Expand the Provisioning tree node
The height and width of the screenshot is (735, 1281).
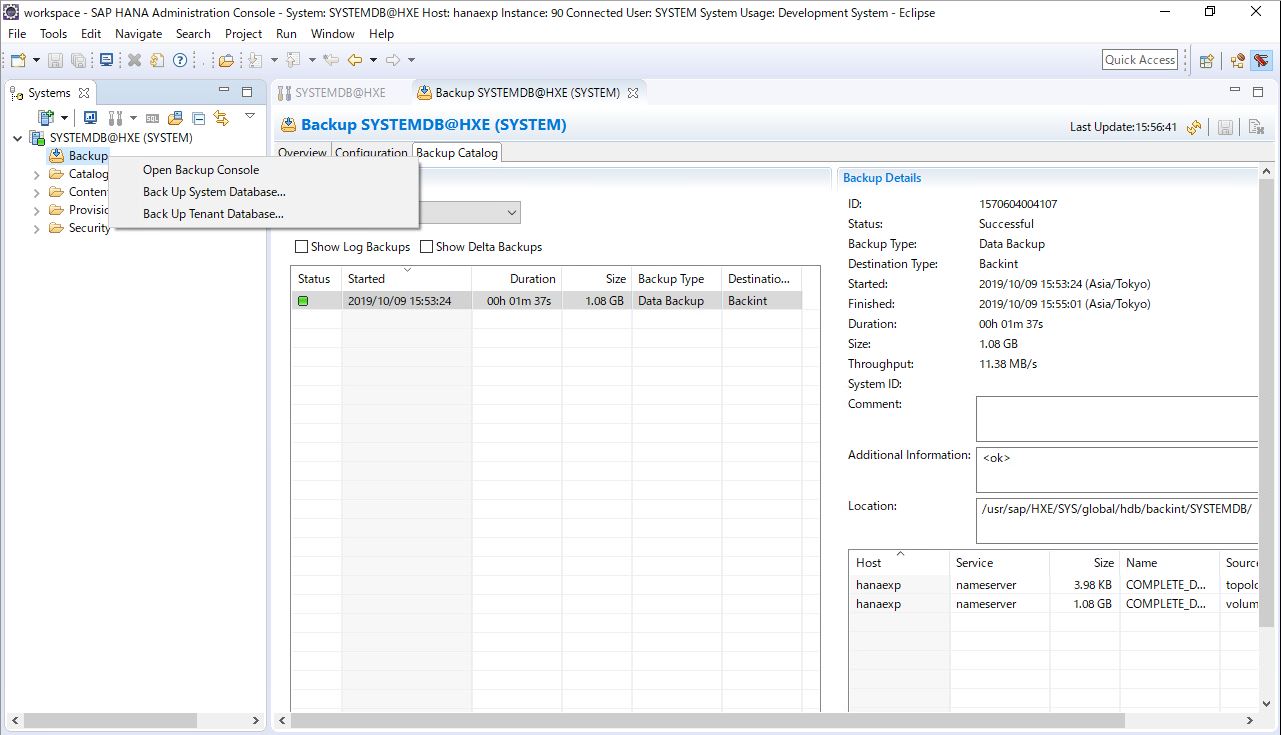[37, 210]
